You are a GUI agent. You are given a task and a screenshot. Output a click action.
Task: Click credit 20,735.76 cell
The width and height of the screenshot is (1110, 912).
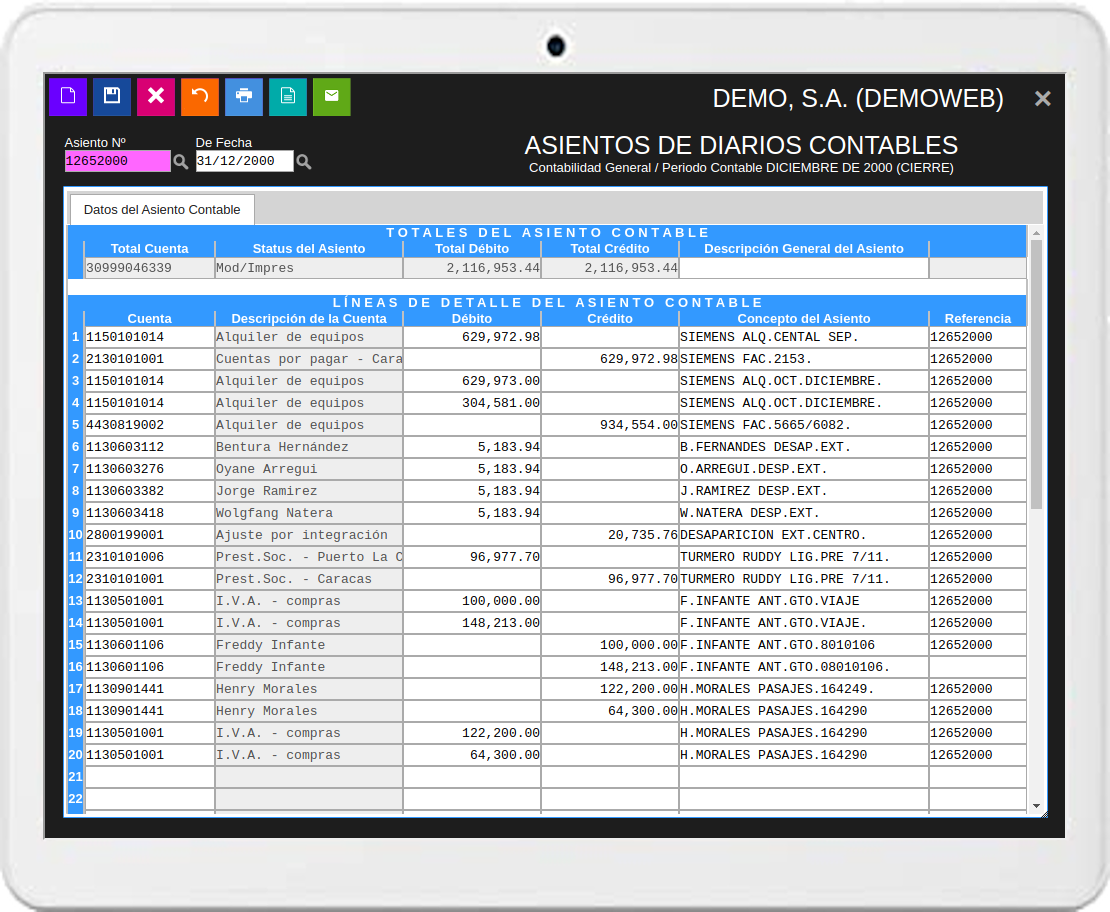610,535
